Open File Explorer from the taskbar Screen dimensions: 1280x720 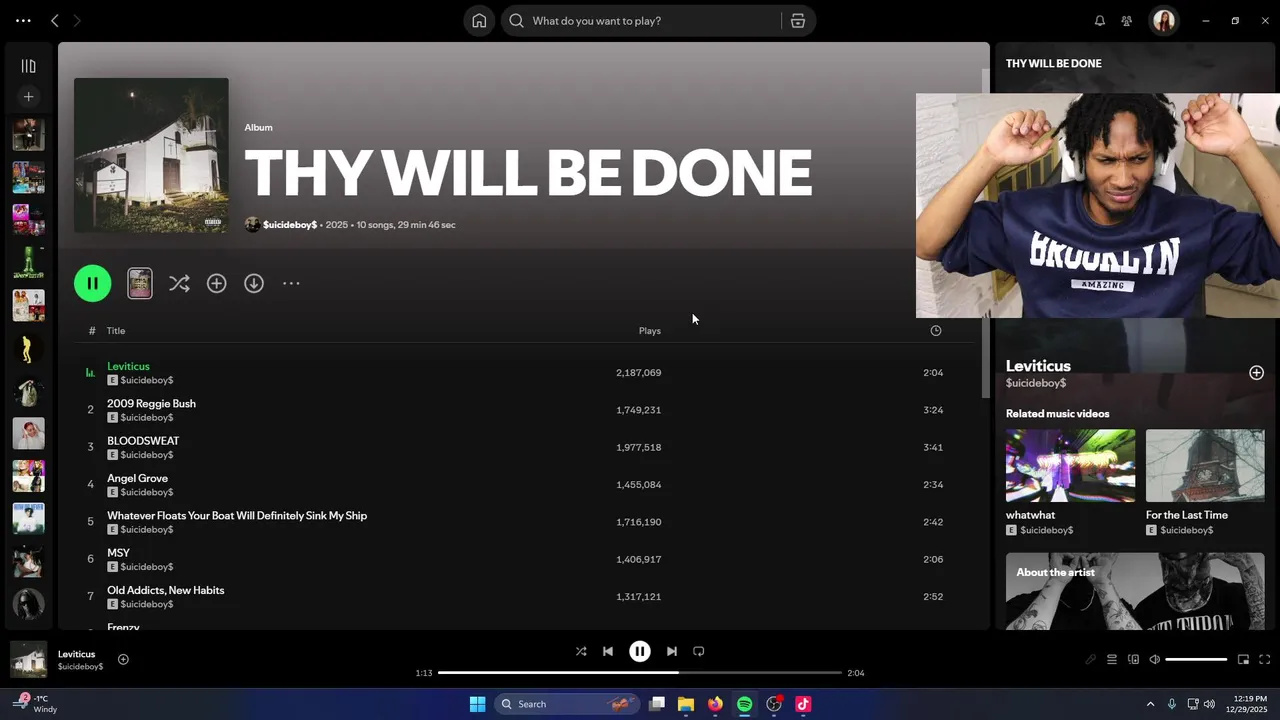click(x=686, y=704)
